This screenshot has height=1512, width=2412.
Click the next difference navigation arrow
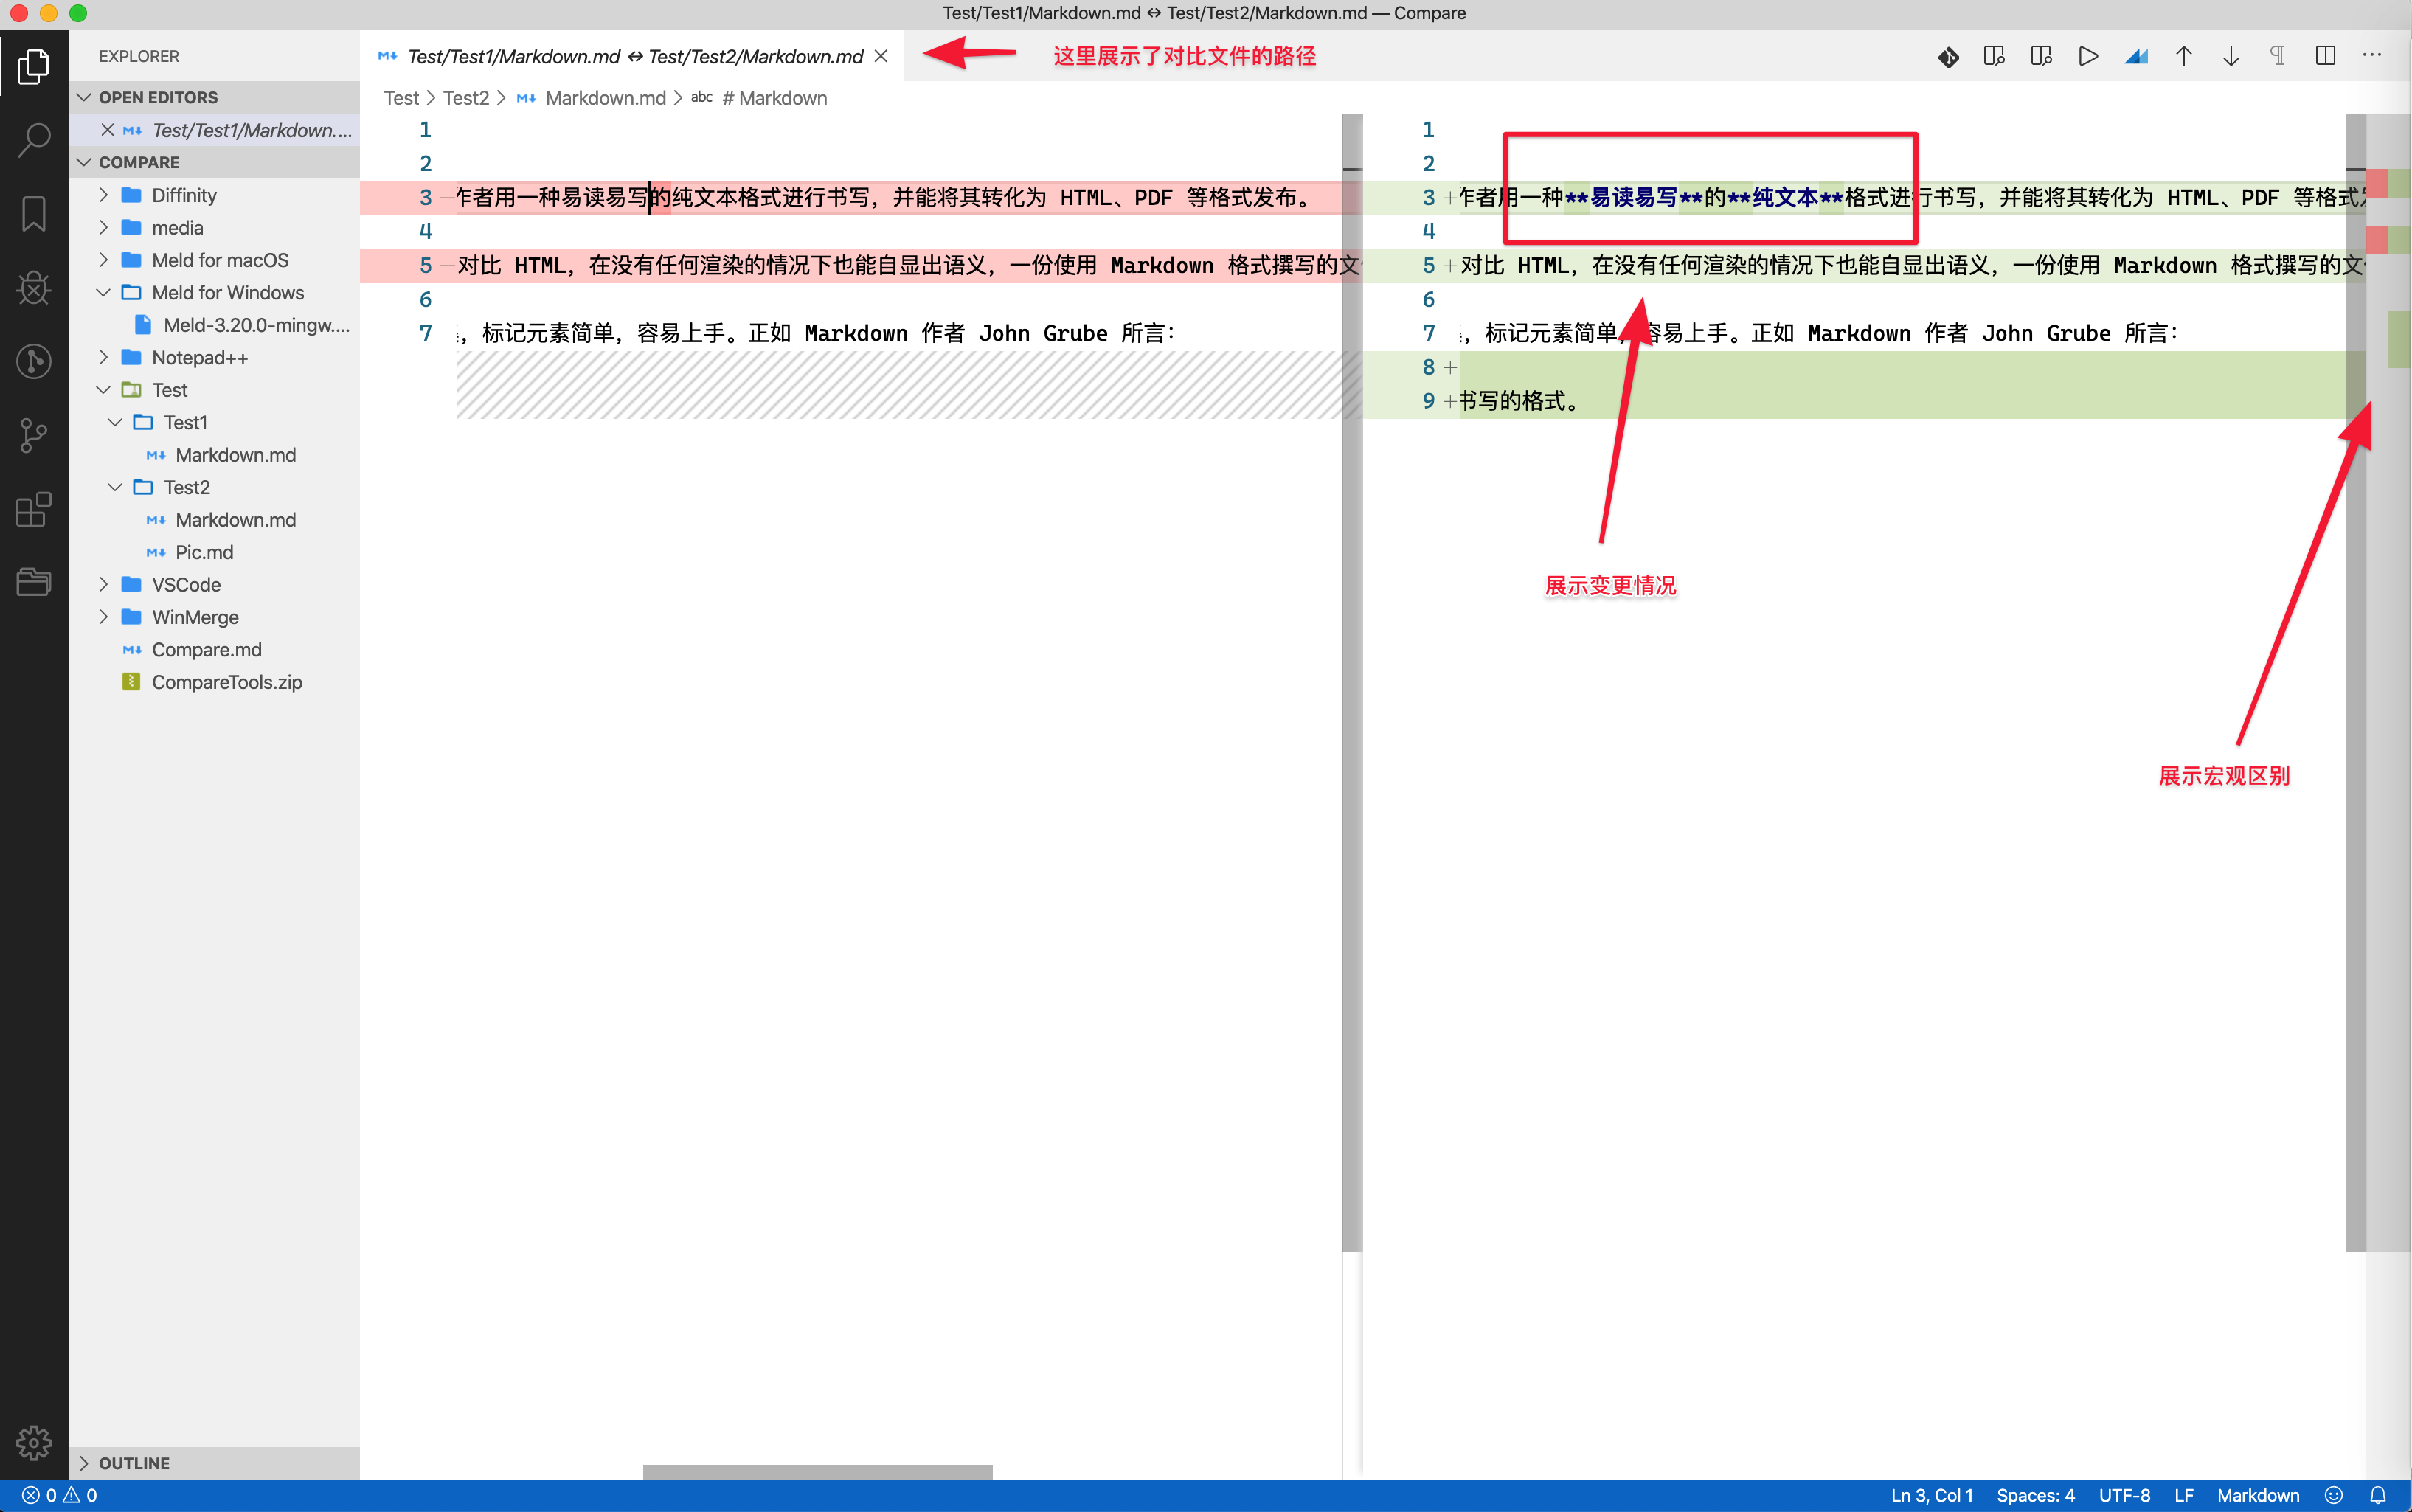coord(2231,56)
